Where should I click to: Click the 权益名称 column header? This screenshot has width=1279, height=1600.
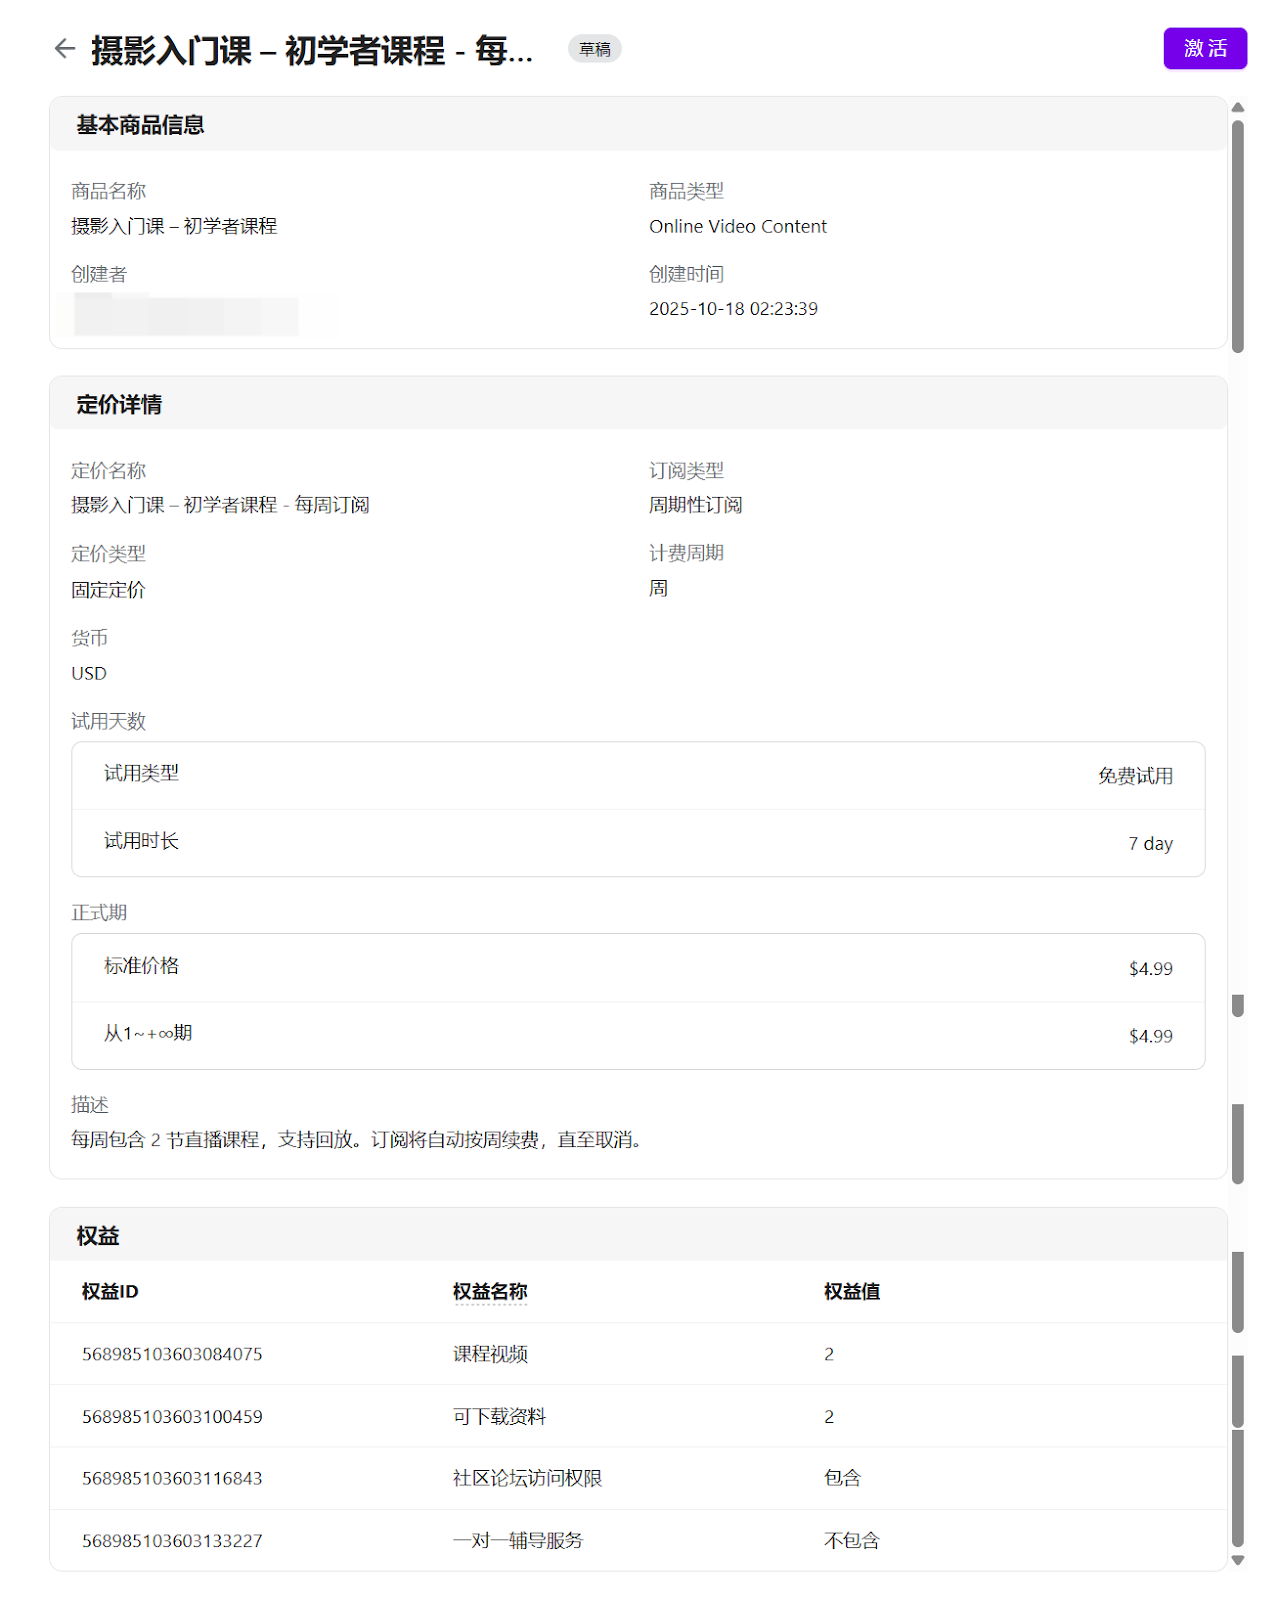click(x=490, y=1292)
